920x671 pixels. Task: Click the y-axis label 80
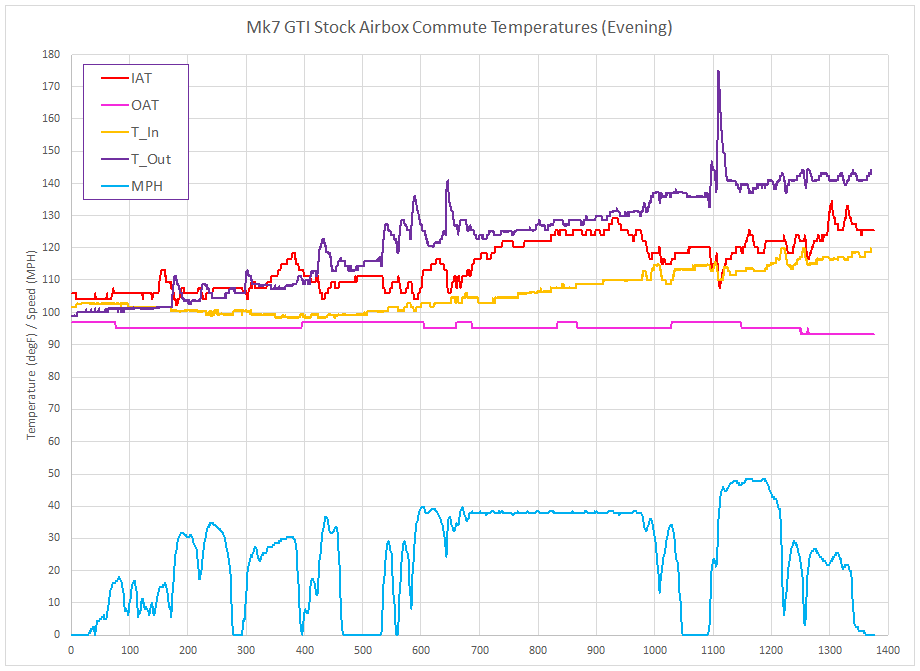[53, 377]
